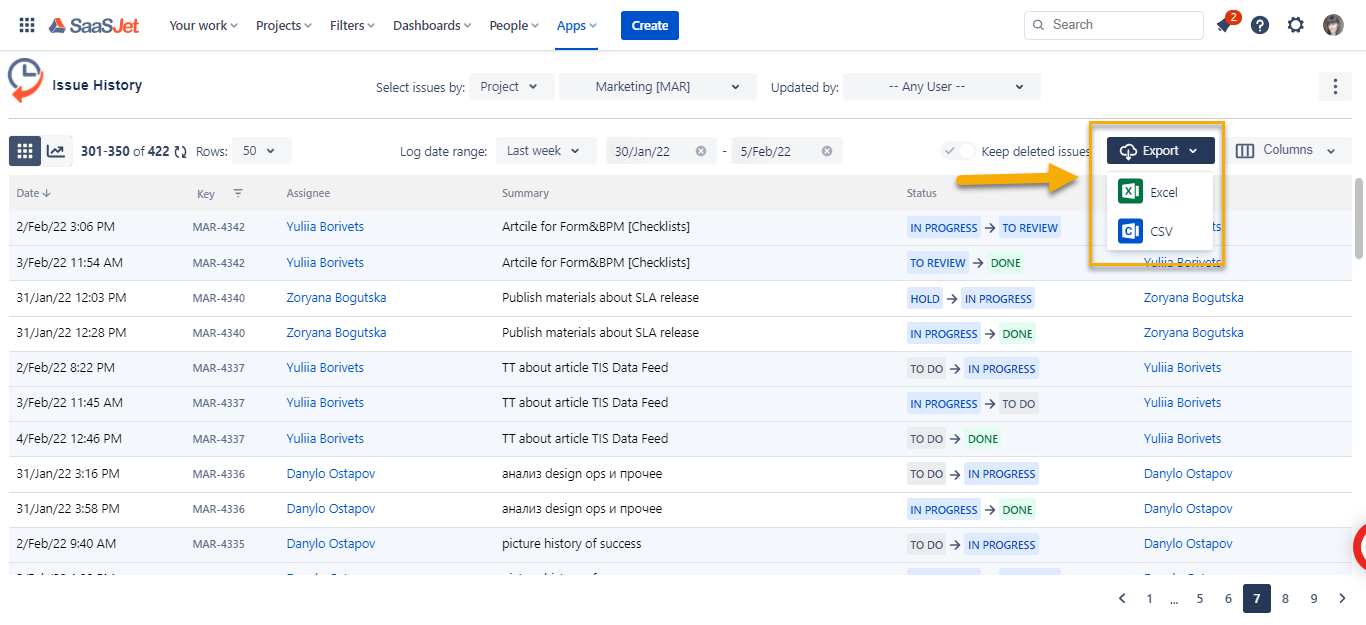Clear the 30/Jan/22 start date
The height and width of the screenshot is (625, 1366).
click(x=701, y=151)
